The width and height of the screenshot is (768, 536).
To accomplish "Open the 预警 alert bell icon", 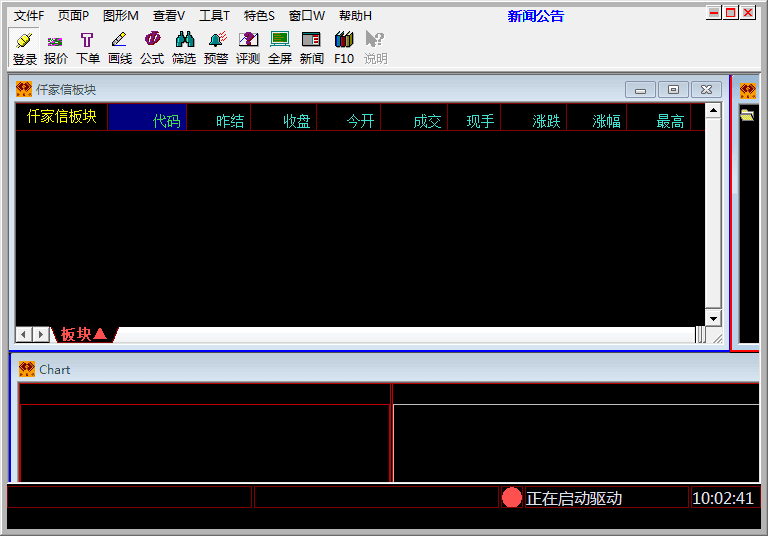I will tap(216, 47).
